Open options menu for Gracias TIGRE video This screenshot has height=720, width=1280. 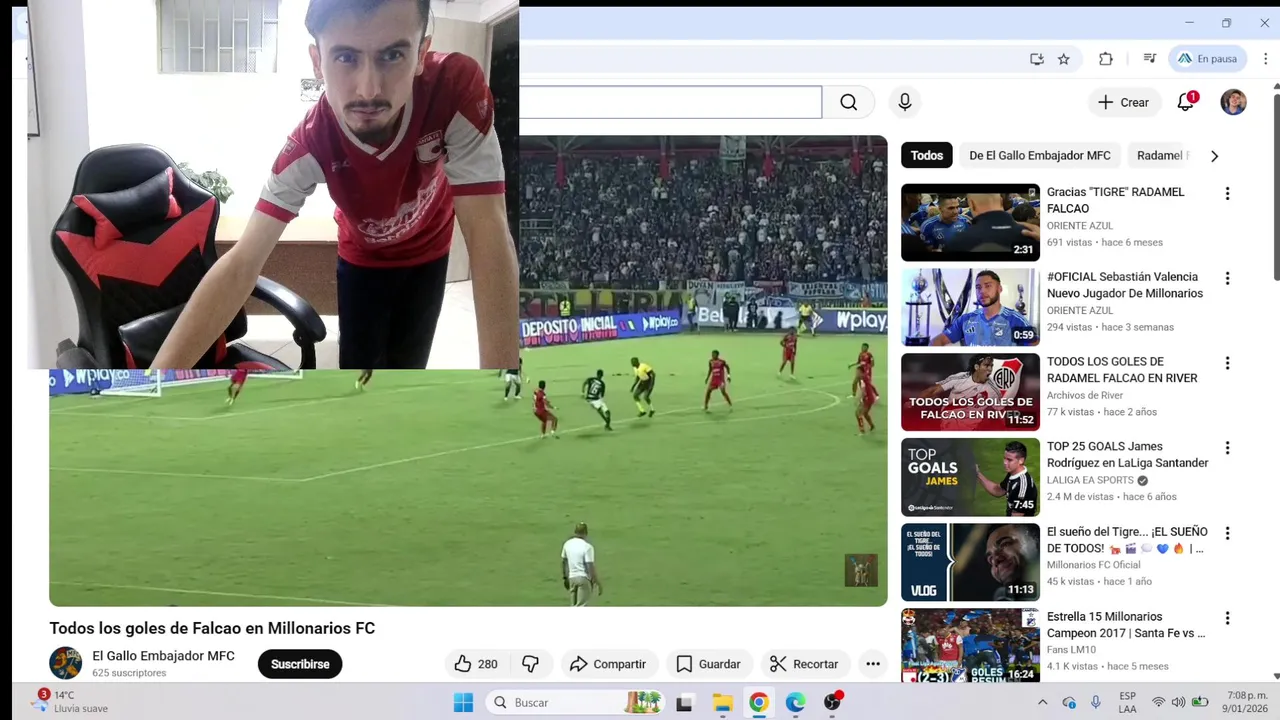1227,194
